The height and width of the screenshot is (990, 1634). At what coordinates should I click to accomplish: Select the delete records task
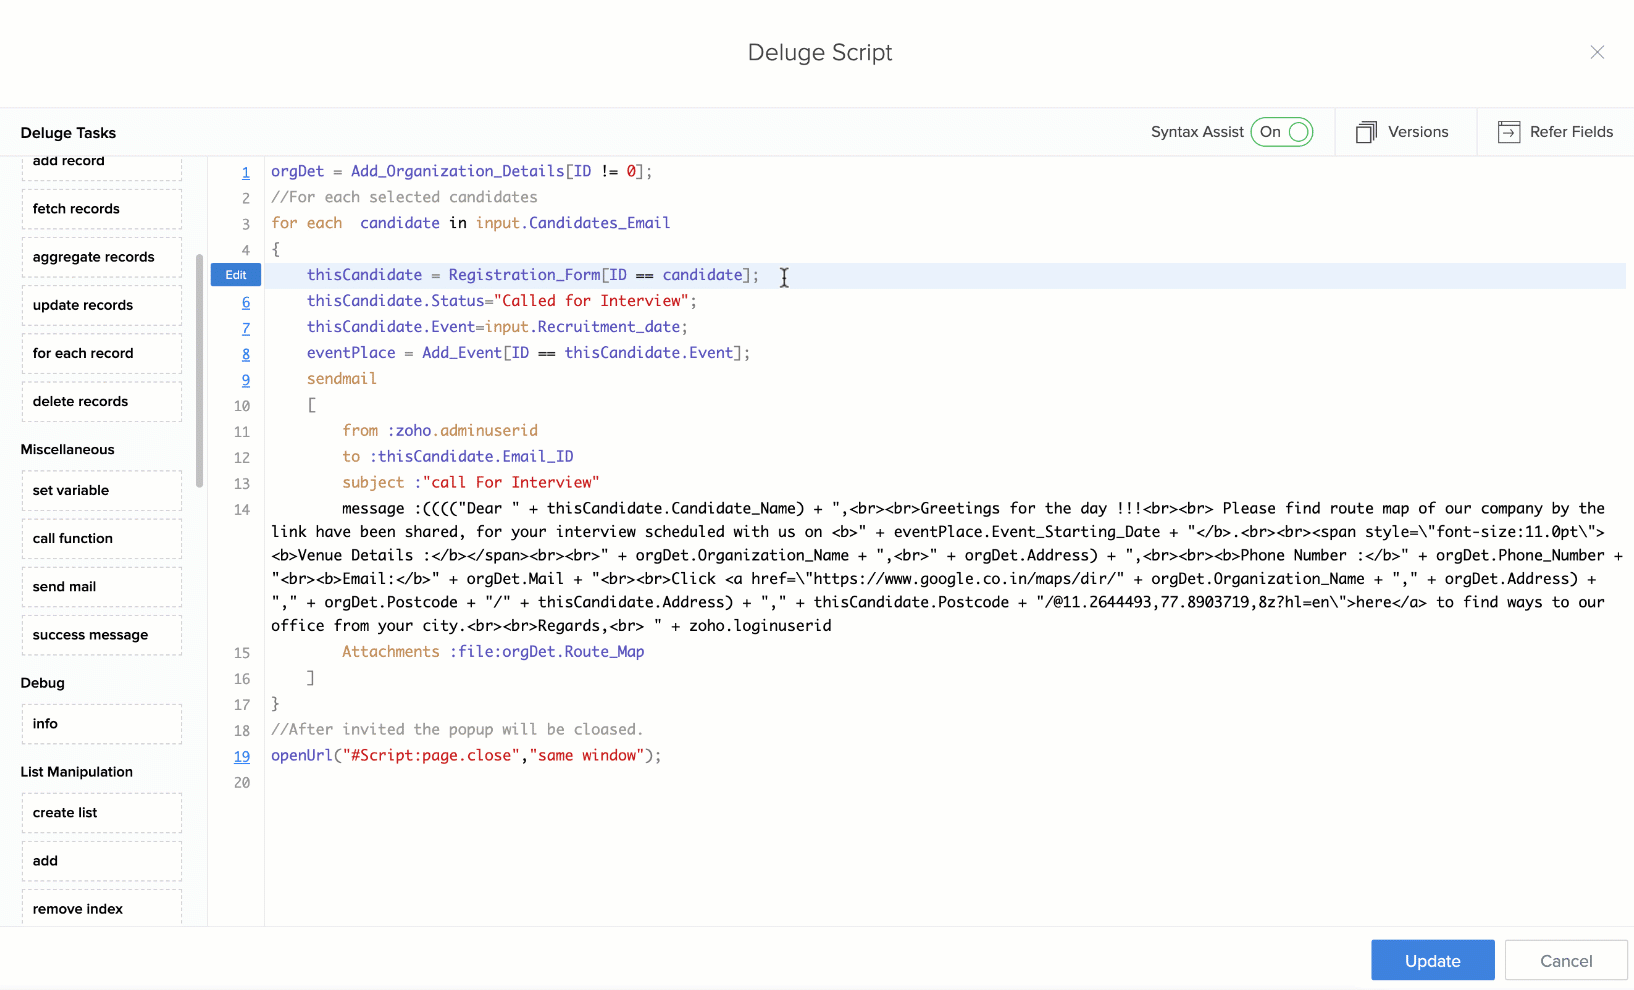101,401
